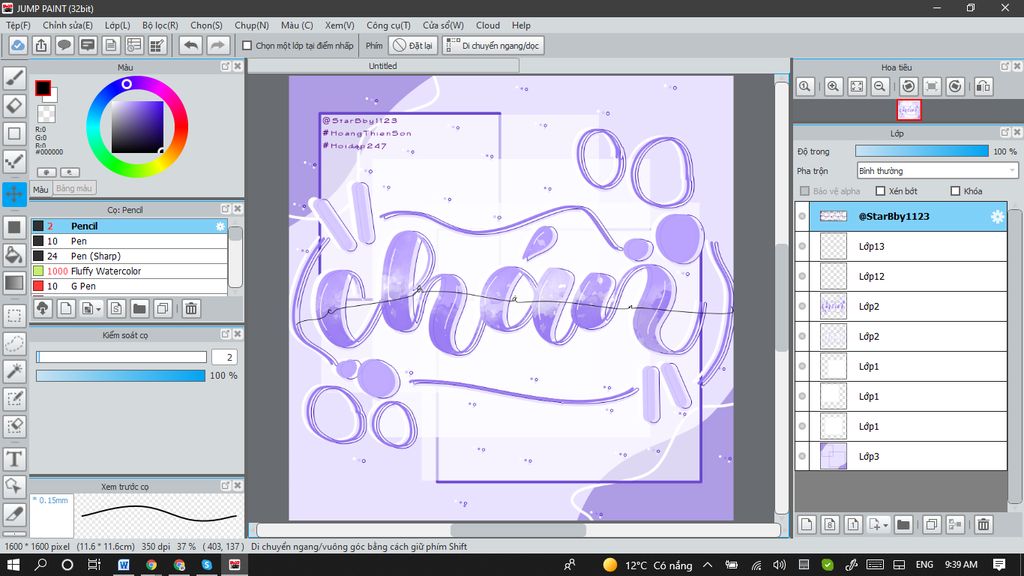This screenshot has width=1024, height=576.
Task: Select the Eyedropper tool
Action: tap(14, 514)
